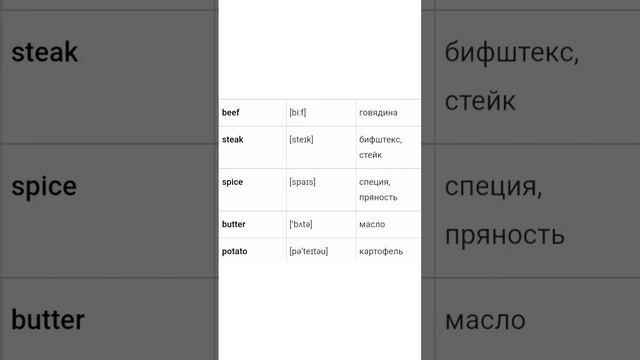Click the translation масло in center table
Viewport: 640px width, 360px height.
372,224
